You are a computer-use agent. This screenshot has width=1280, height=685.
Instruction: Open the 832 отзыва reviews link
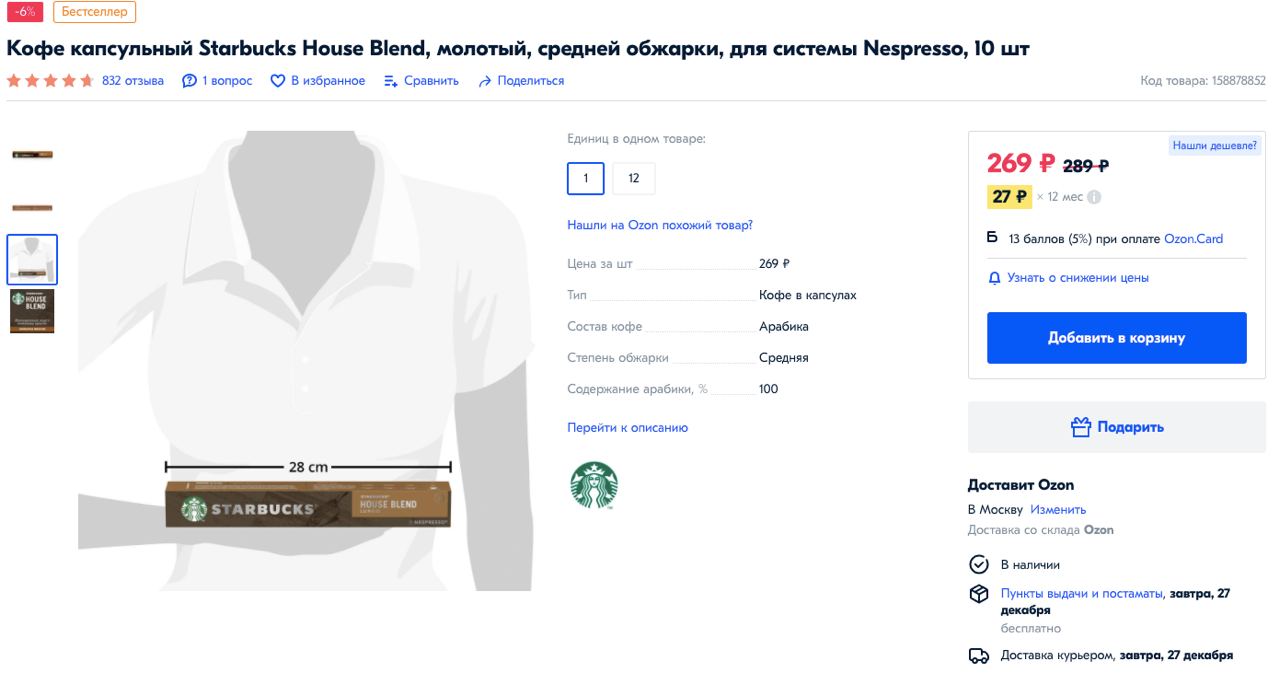click(133, 81)
